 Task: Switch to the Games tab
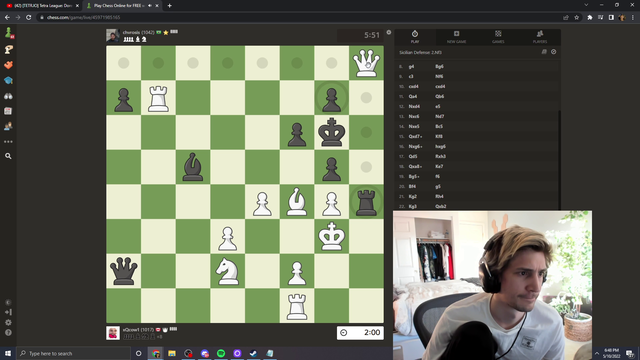pyautogui.click(x=498, y=37)
